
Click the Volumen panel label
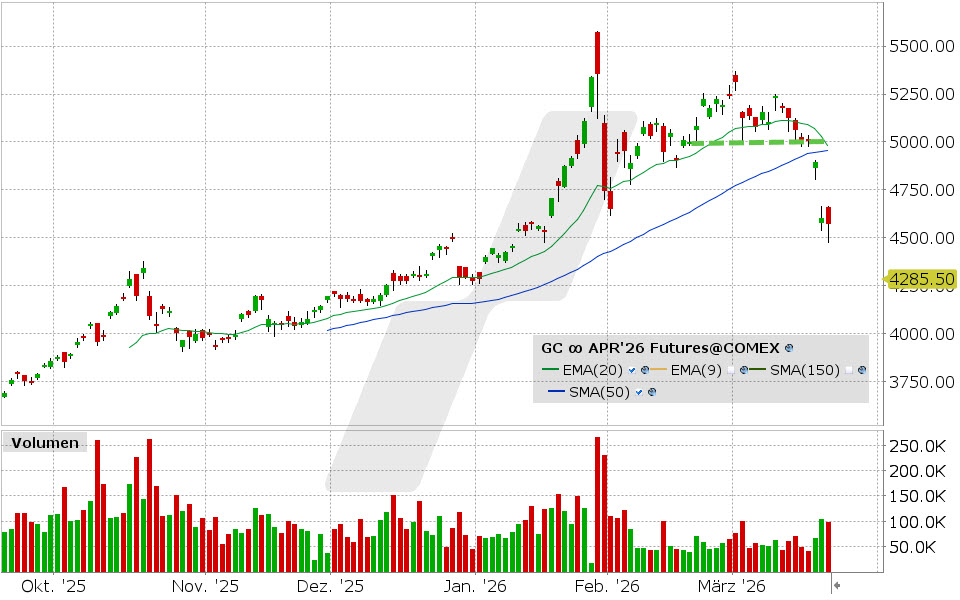click(45, 442)
